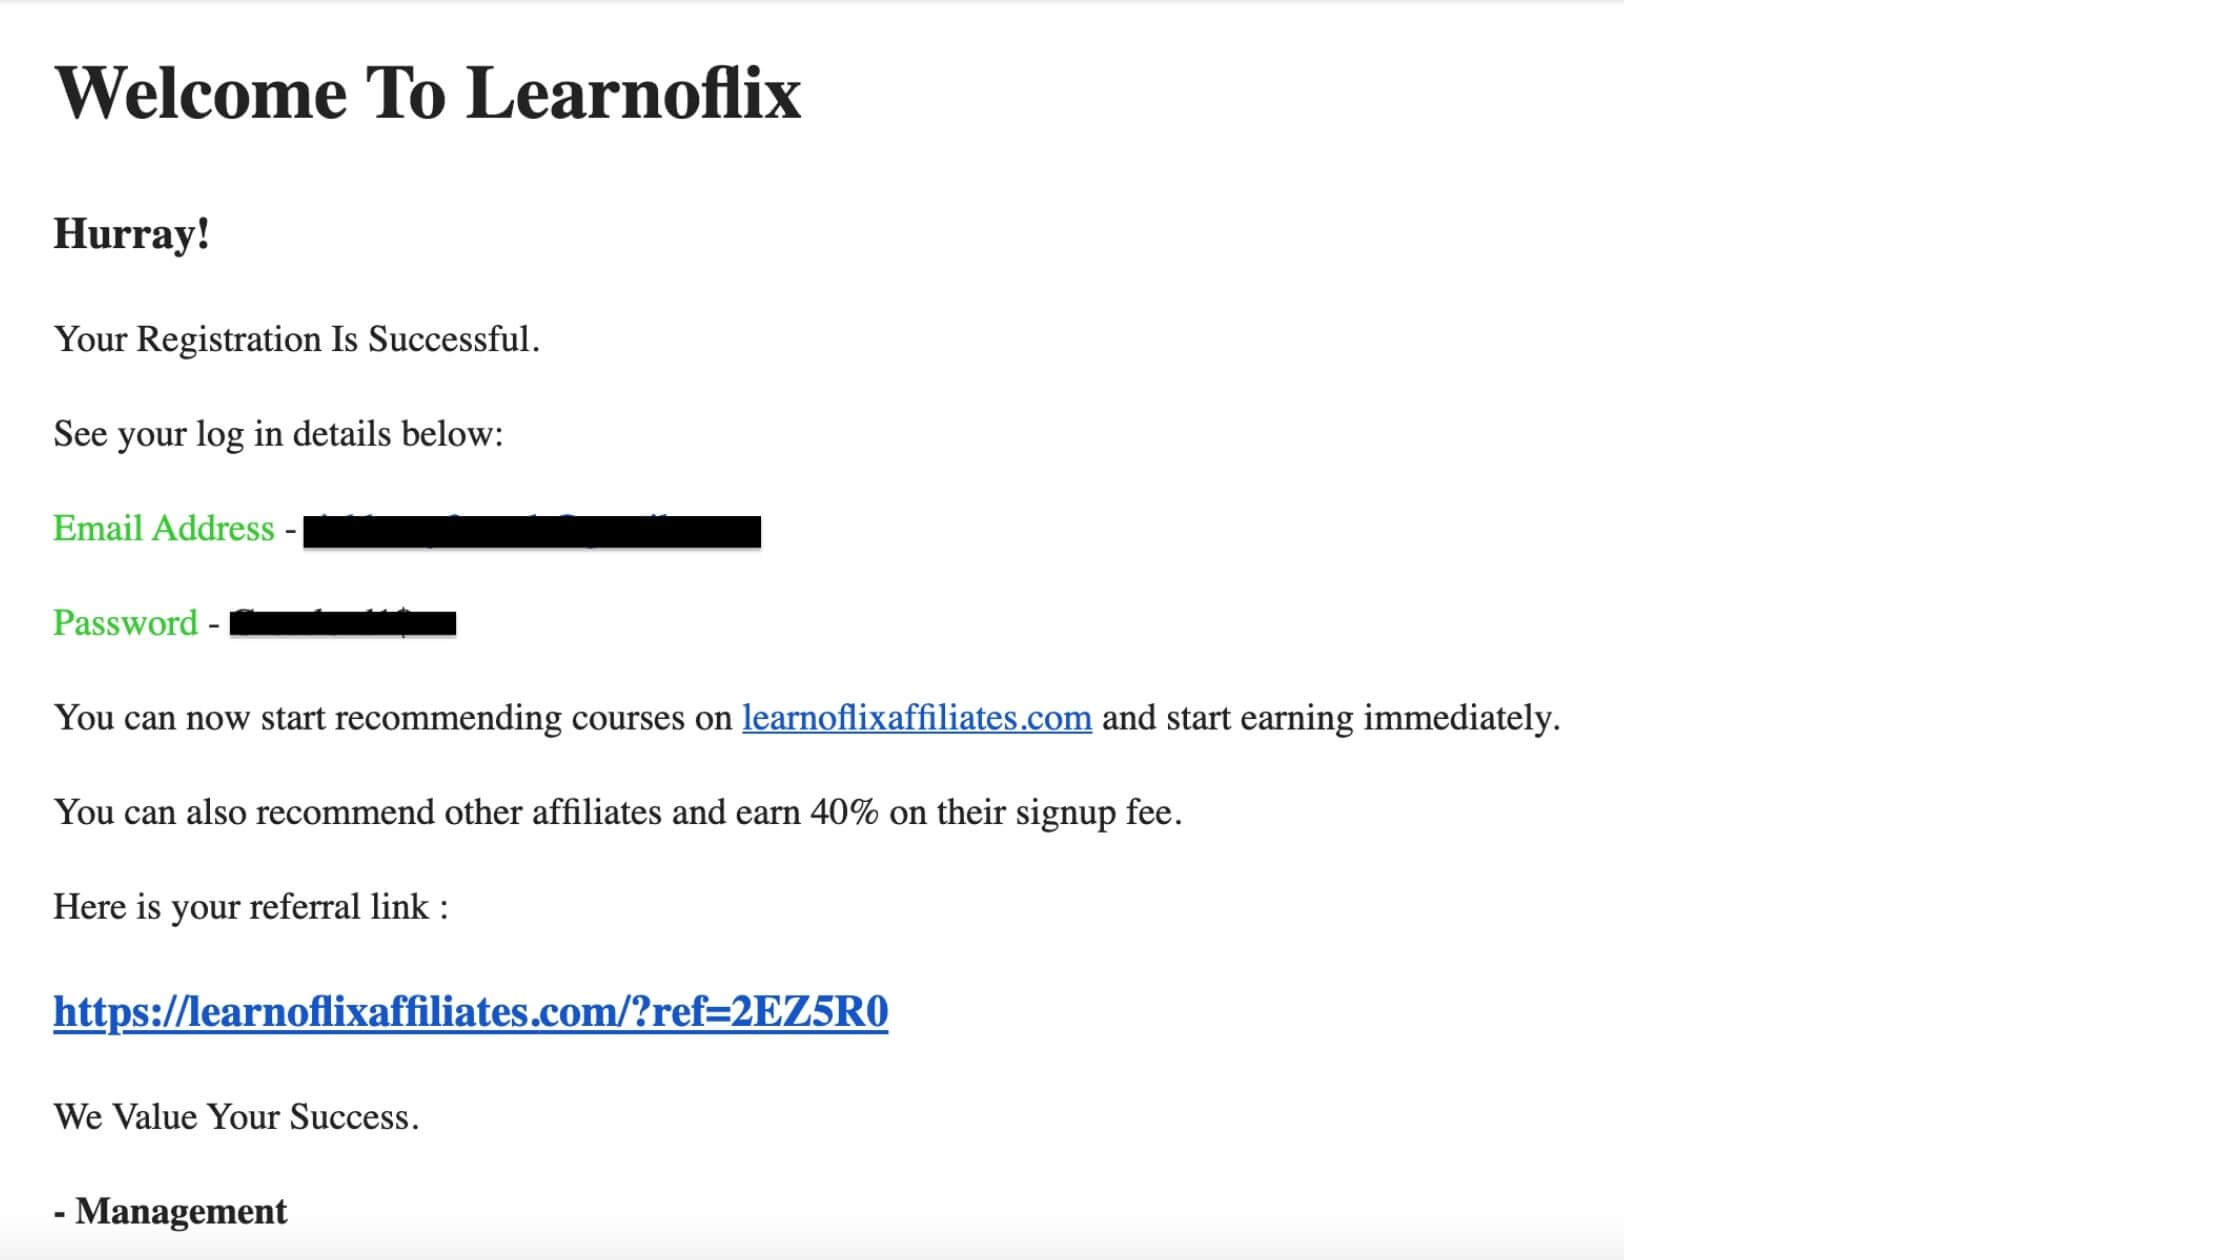
Task: Select the redacted Password text
Action: pos(343,623)
